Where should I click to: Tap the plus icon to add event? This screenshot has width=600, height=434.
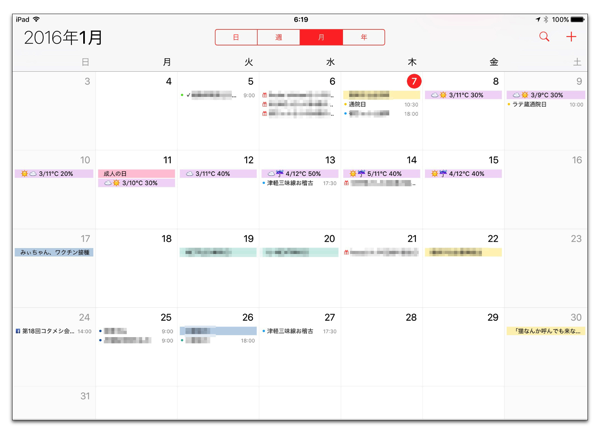coord(571,37)
